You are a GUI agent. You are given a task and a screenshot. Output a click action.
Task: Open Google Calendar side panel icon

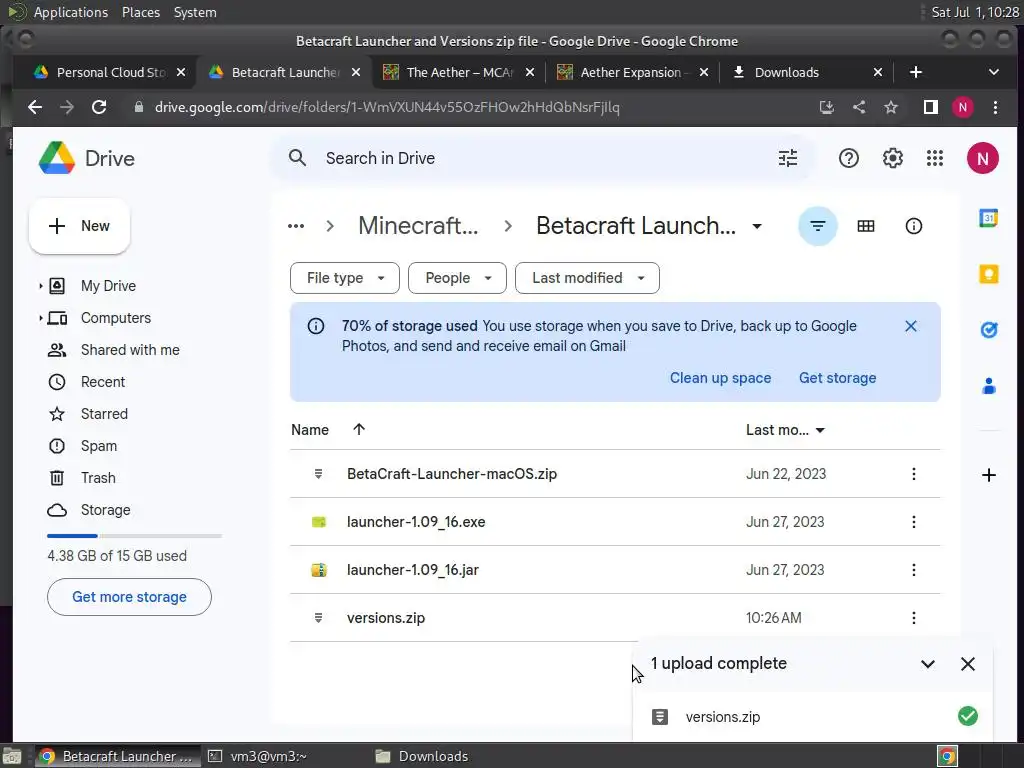pos(989,217)
